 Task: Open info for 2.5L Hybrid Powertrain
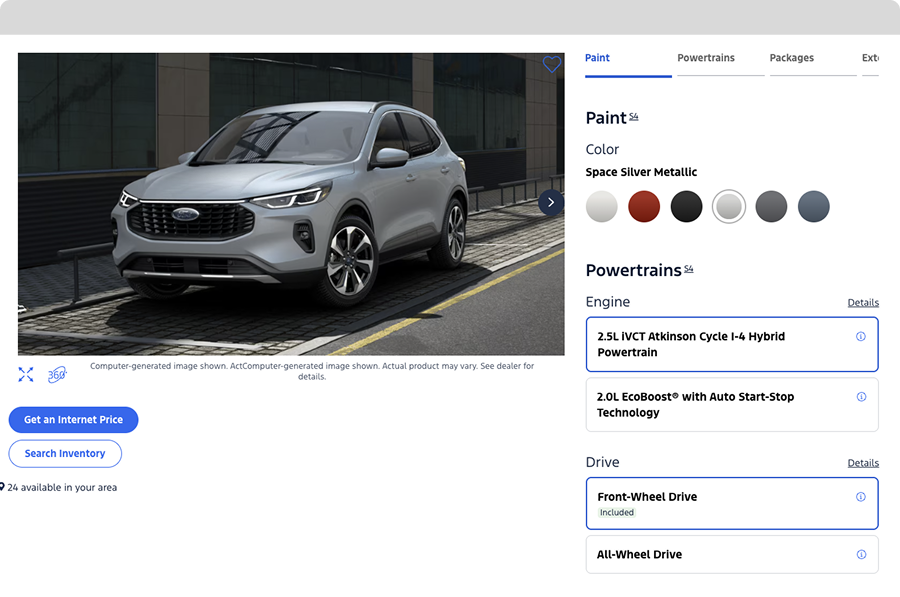(x=860, y=336)
